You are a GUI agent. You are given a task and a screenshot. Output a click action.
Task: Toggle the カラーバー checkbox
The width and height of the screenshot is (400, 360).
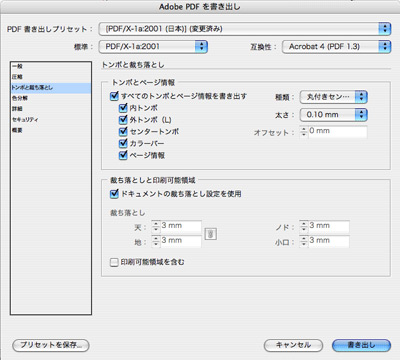(123, 143)
